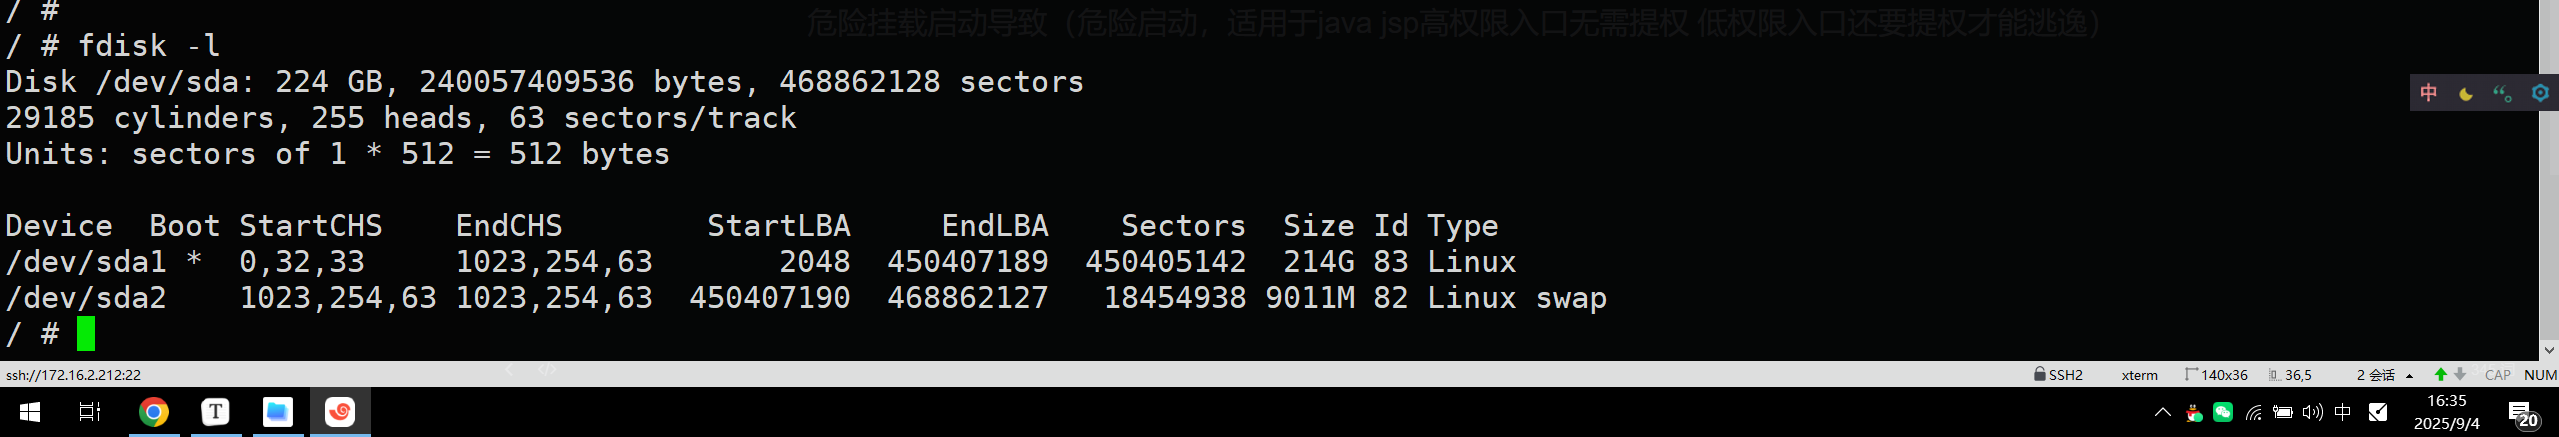Screen dimensions: 2559x437
Task: Click the green upload arrow indicator
Action: tap(2441, 374)
